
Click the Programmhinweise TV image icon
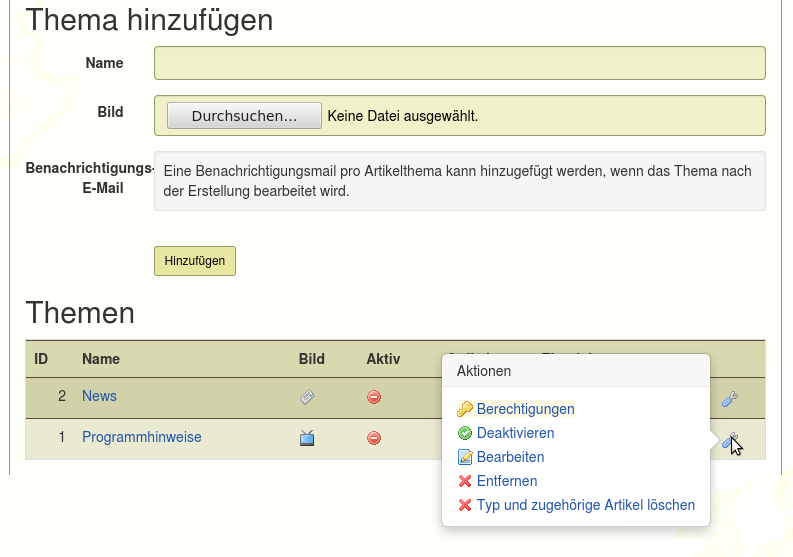307,438
